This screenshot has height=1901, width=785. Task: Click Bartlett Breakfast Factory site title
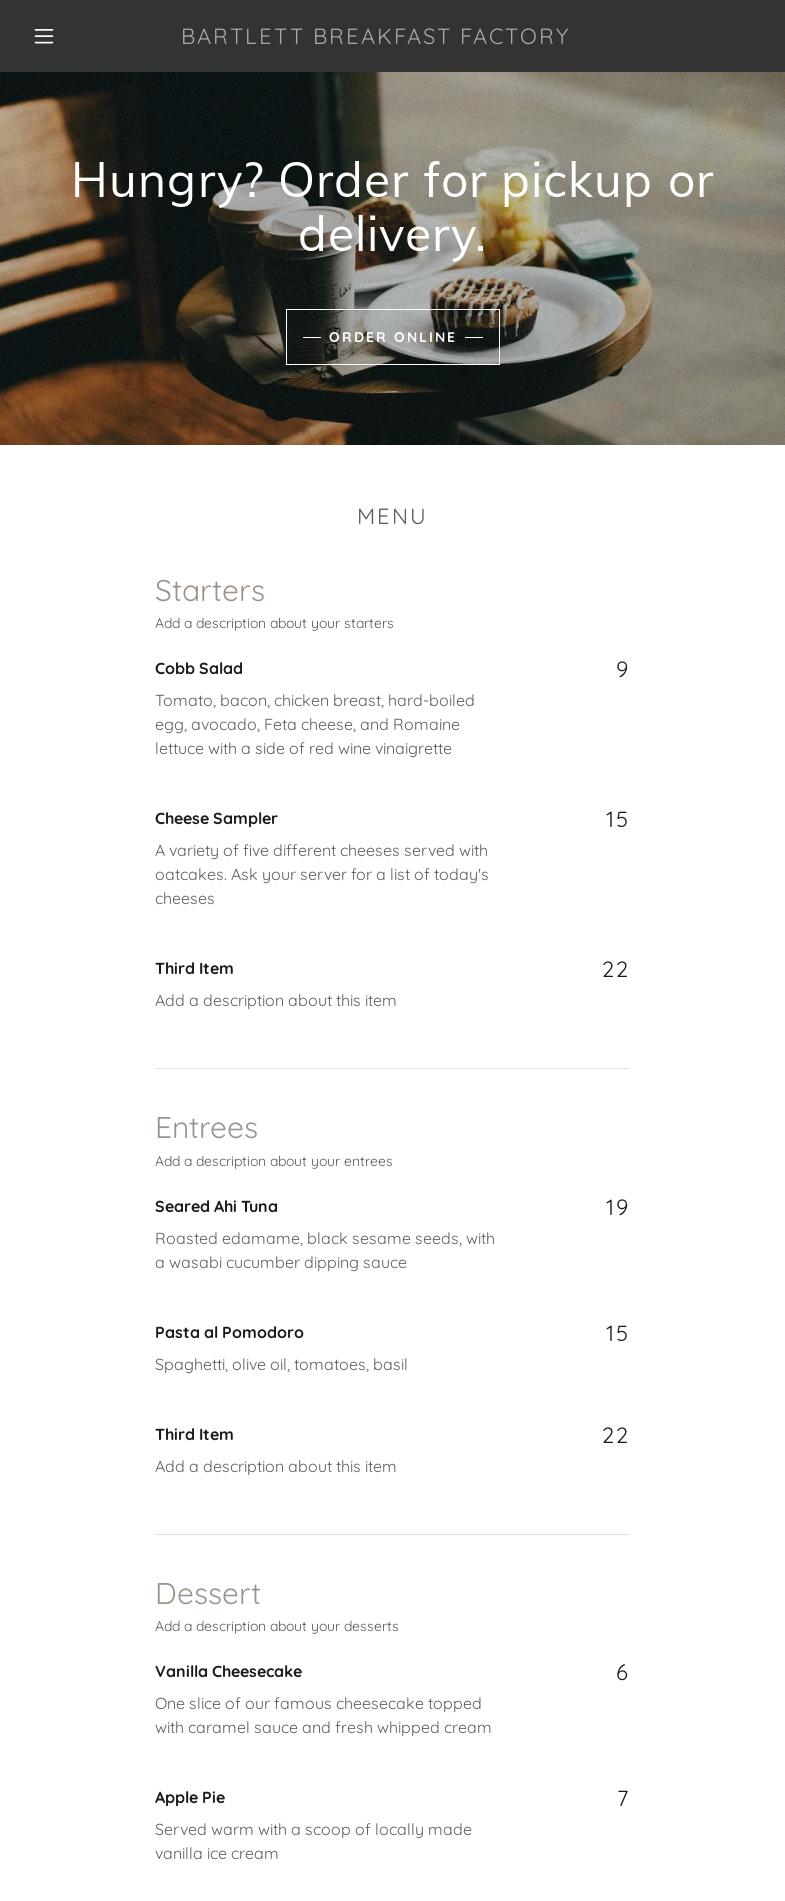[375, 36]
